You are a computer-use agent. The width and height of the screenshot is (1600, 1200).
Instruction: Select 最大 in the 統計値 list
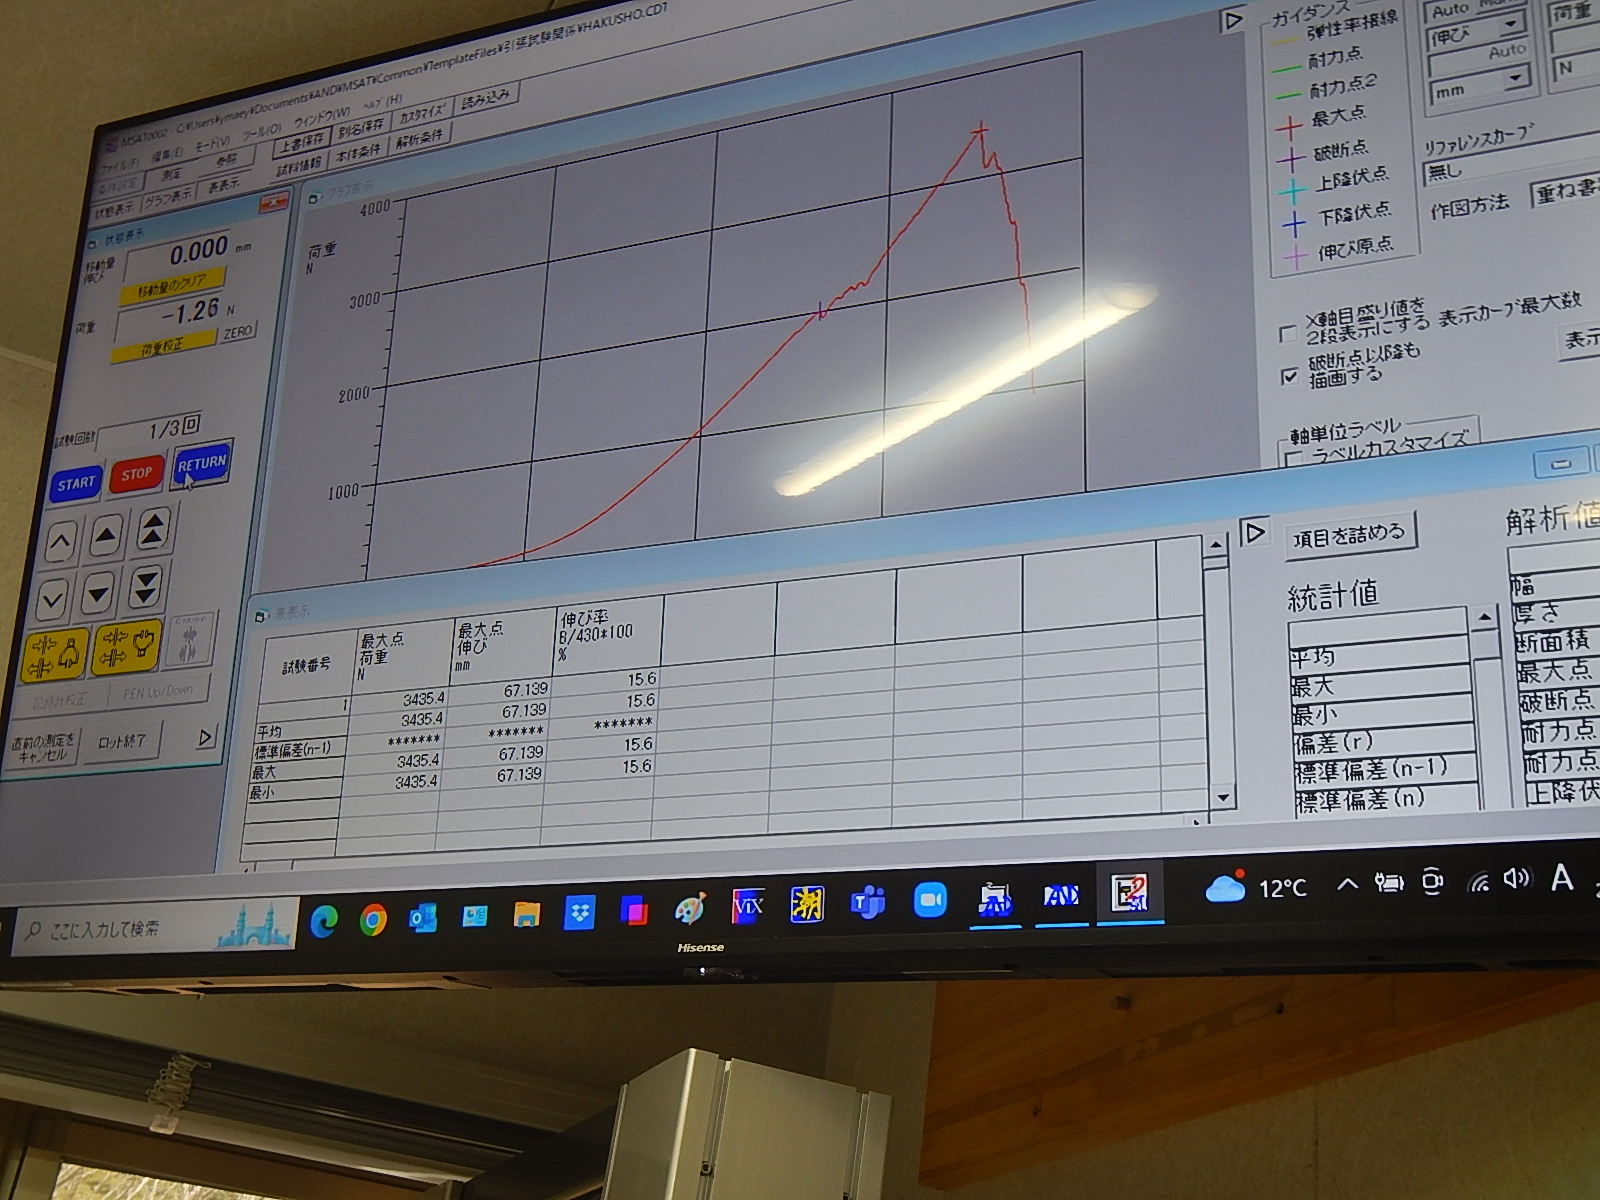1381,685
